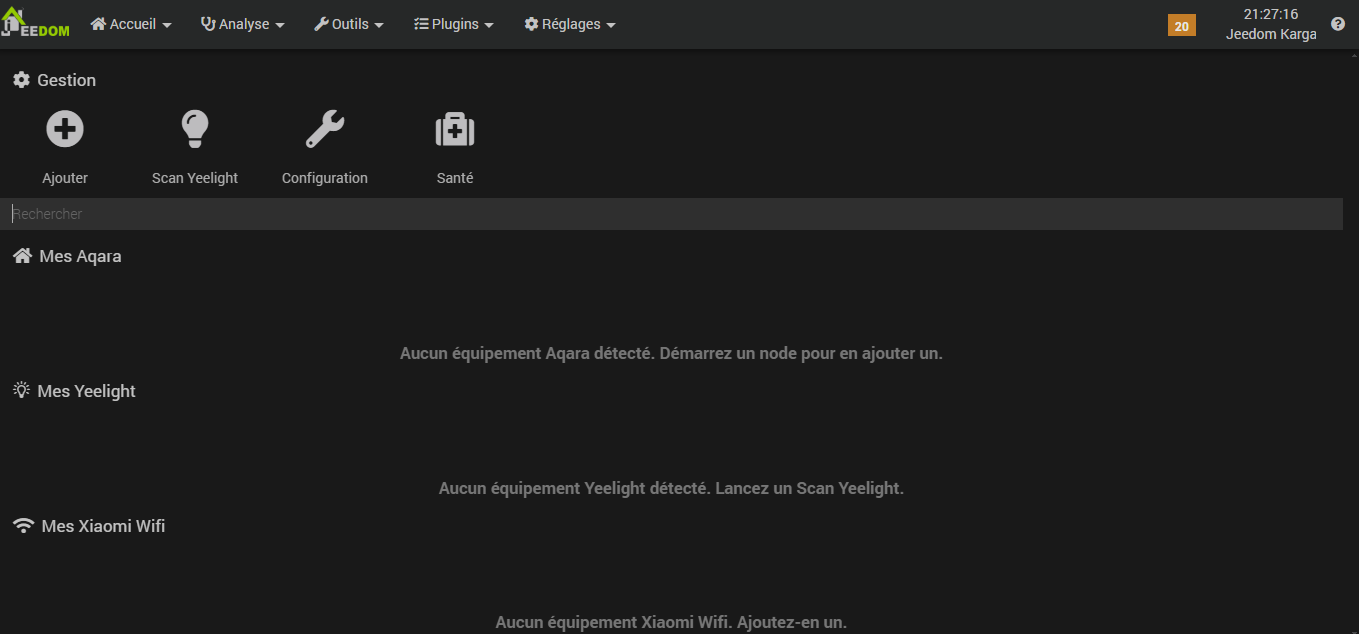Viewport: 1359px width, 634px height.
Task: Click the Ajouter plus icon
Action: pyautogui.click(x=65, y=129)
